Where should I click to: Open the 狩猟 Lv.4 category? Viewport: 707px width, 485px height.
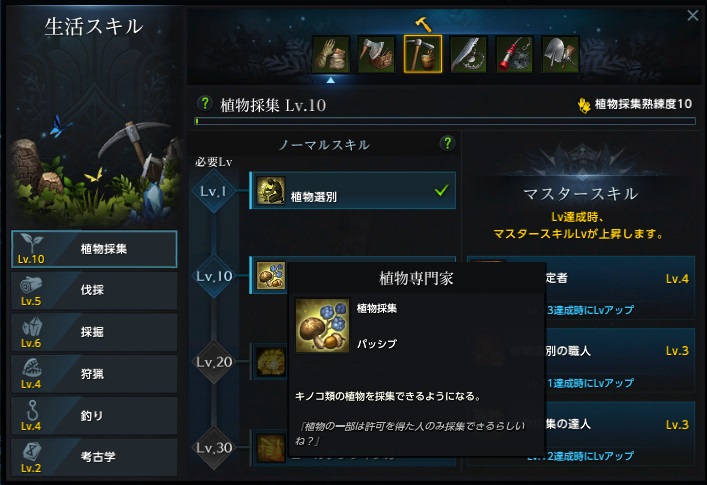tap(94, 374)
